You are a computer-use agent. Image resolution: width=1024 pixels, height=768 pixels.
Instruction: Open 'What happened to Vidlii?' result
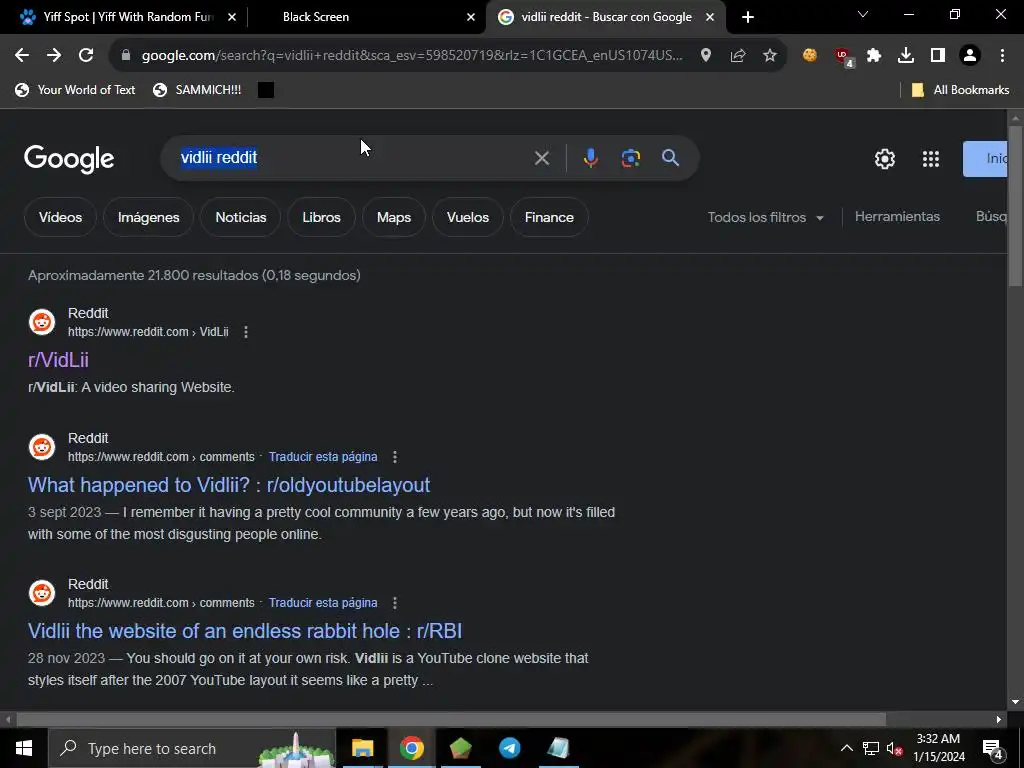(x=229, y=485)
